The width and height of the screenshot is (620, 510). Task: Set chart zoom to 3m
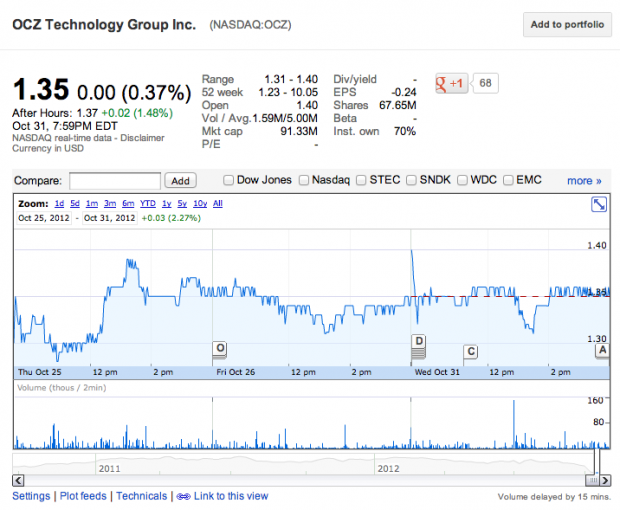pos(110,204)
